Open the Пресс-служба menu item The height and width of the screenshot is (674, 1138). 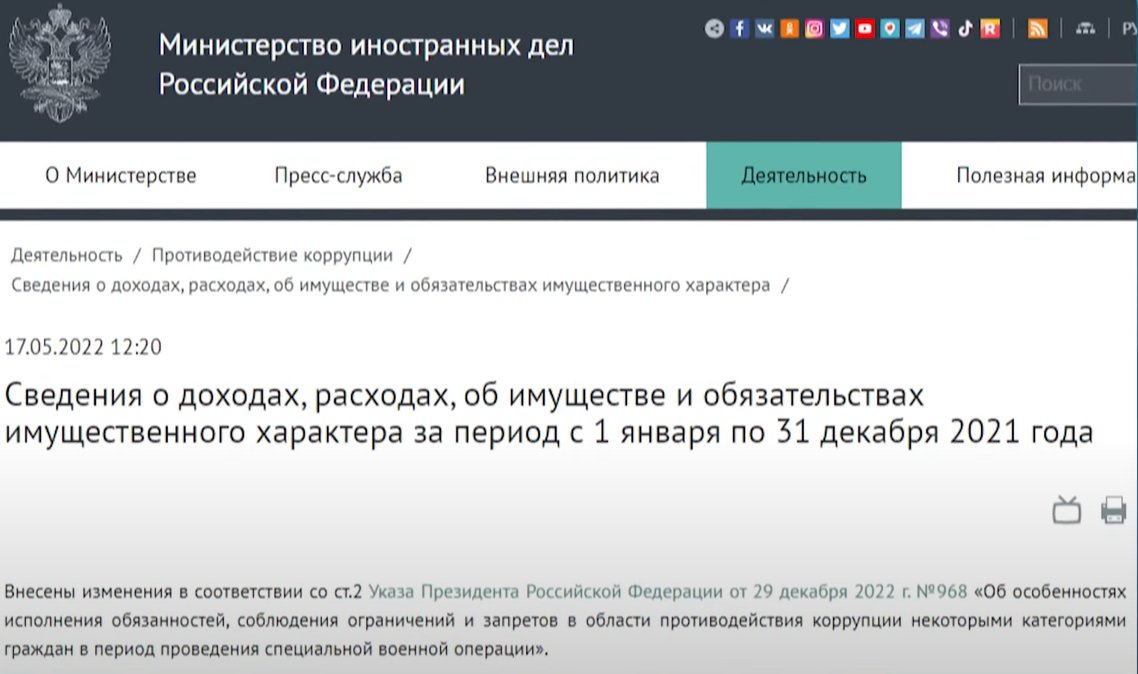click(337, 174)
